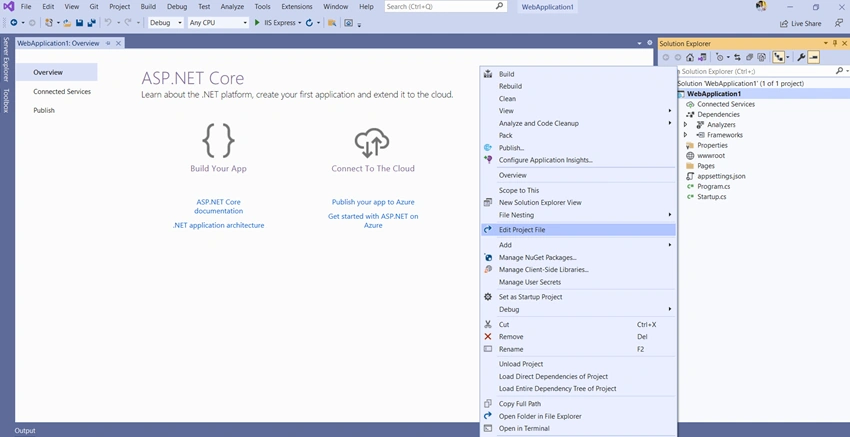Click the refresh browser icon after IIS Express
This screenshot has width=850, height=437.
tap(309, 23)
